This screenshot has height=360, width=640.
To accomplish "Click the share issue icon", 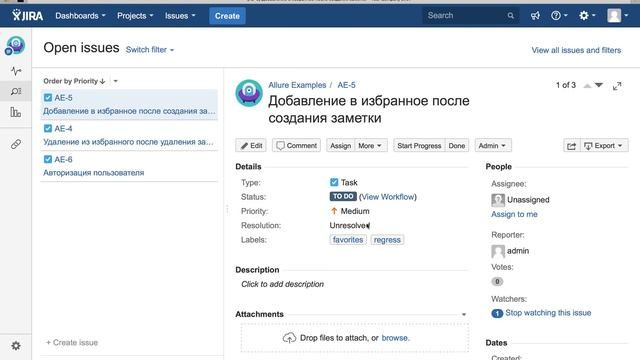I will [x=571, y=146].
